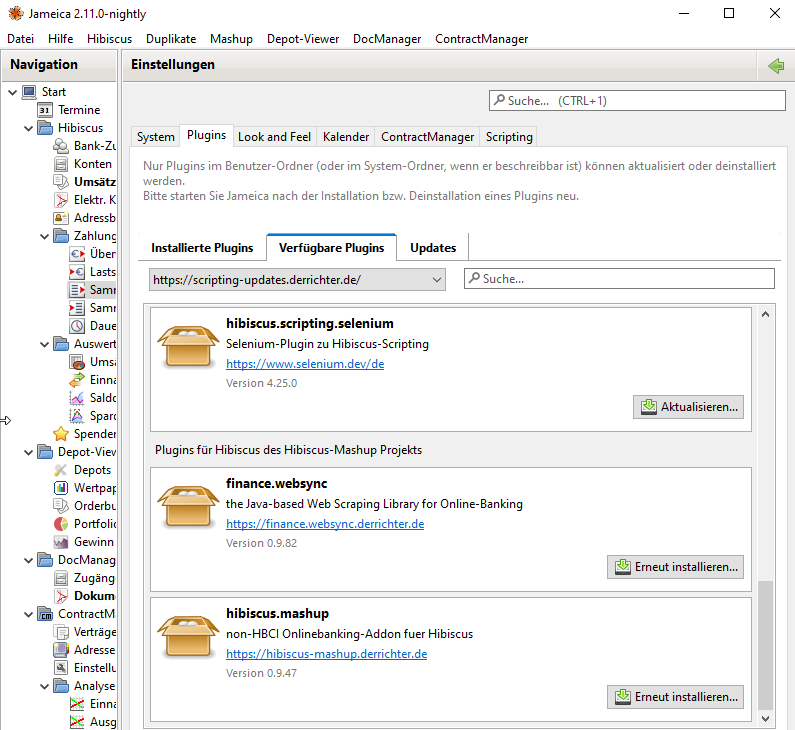
Task: Click the Zahlungsverkehr folder icon
Action: [x=61, y=236]
